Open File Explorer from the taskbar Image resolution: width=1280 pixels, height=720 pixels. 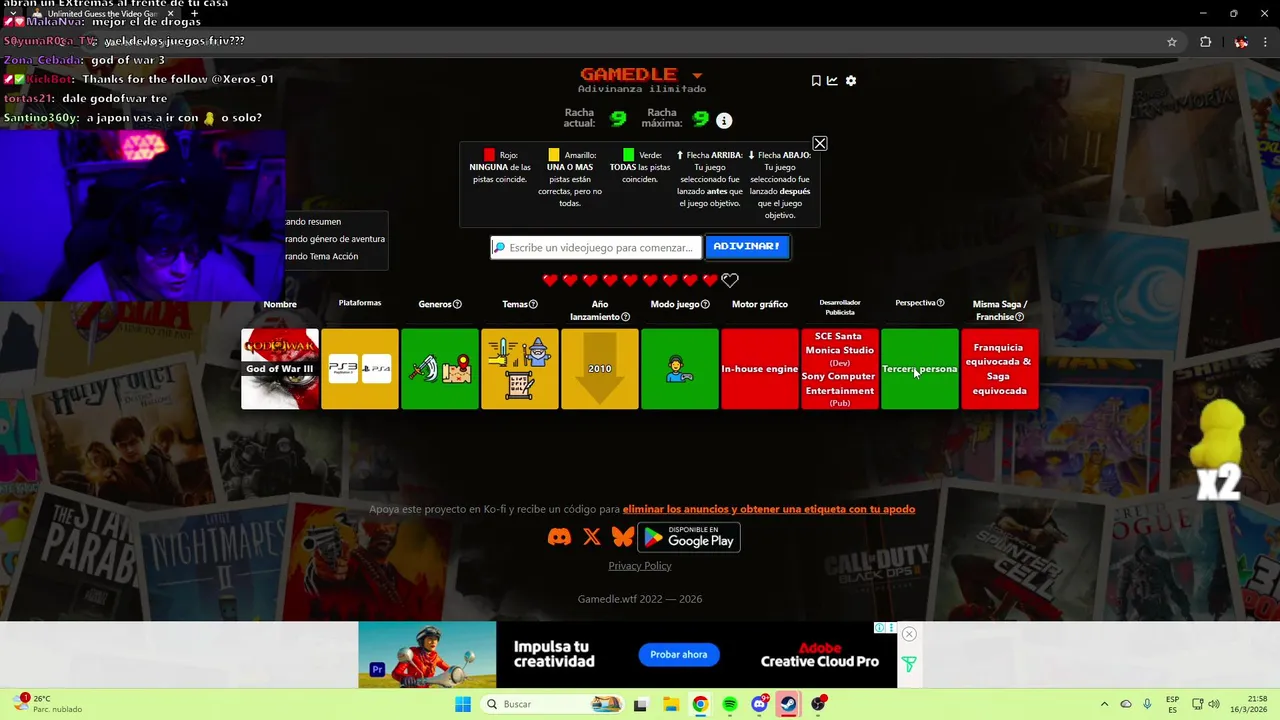pos(671,704)
